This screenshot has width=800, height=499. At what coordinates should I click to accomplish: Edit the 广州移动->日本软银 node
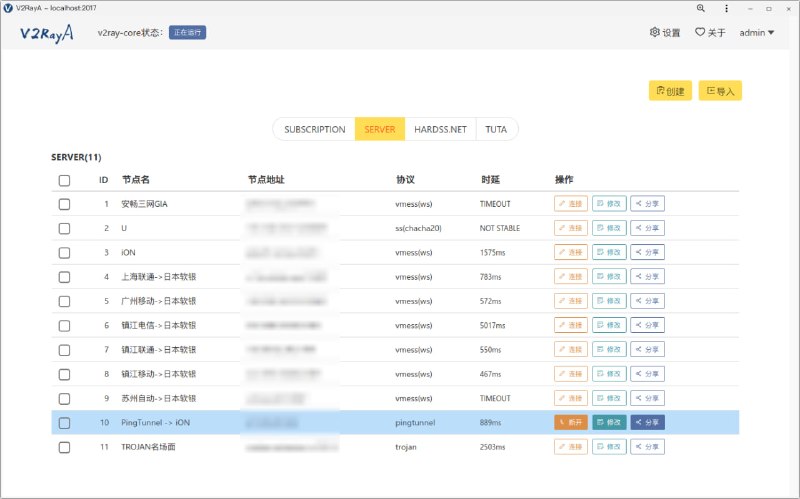pos(609,301)
